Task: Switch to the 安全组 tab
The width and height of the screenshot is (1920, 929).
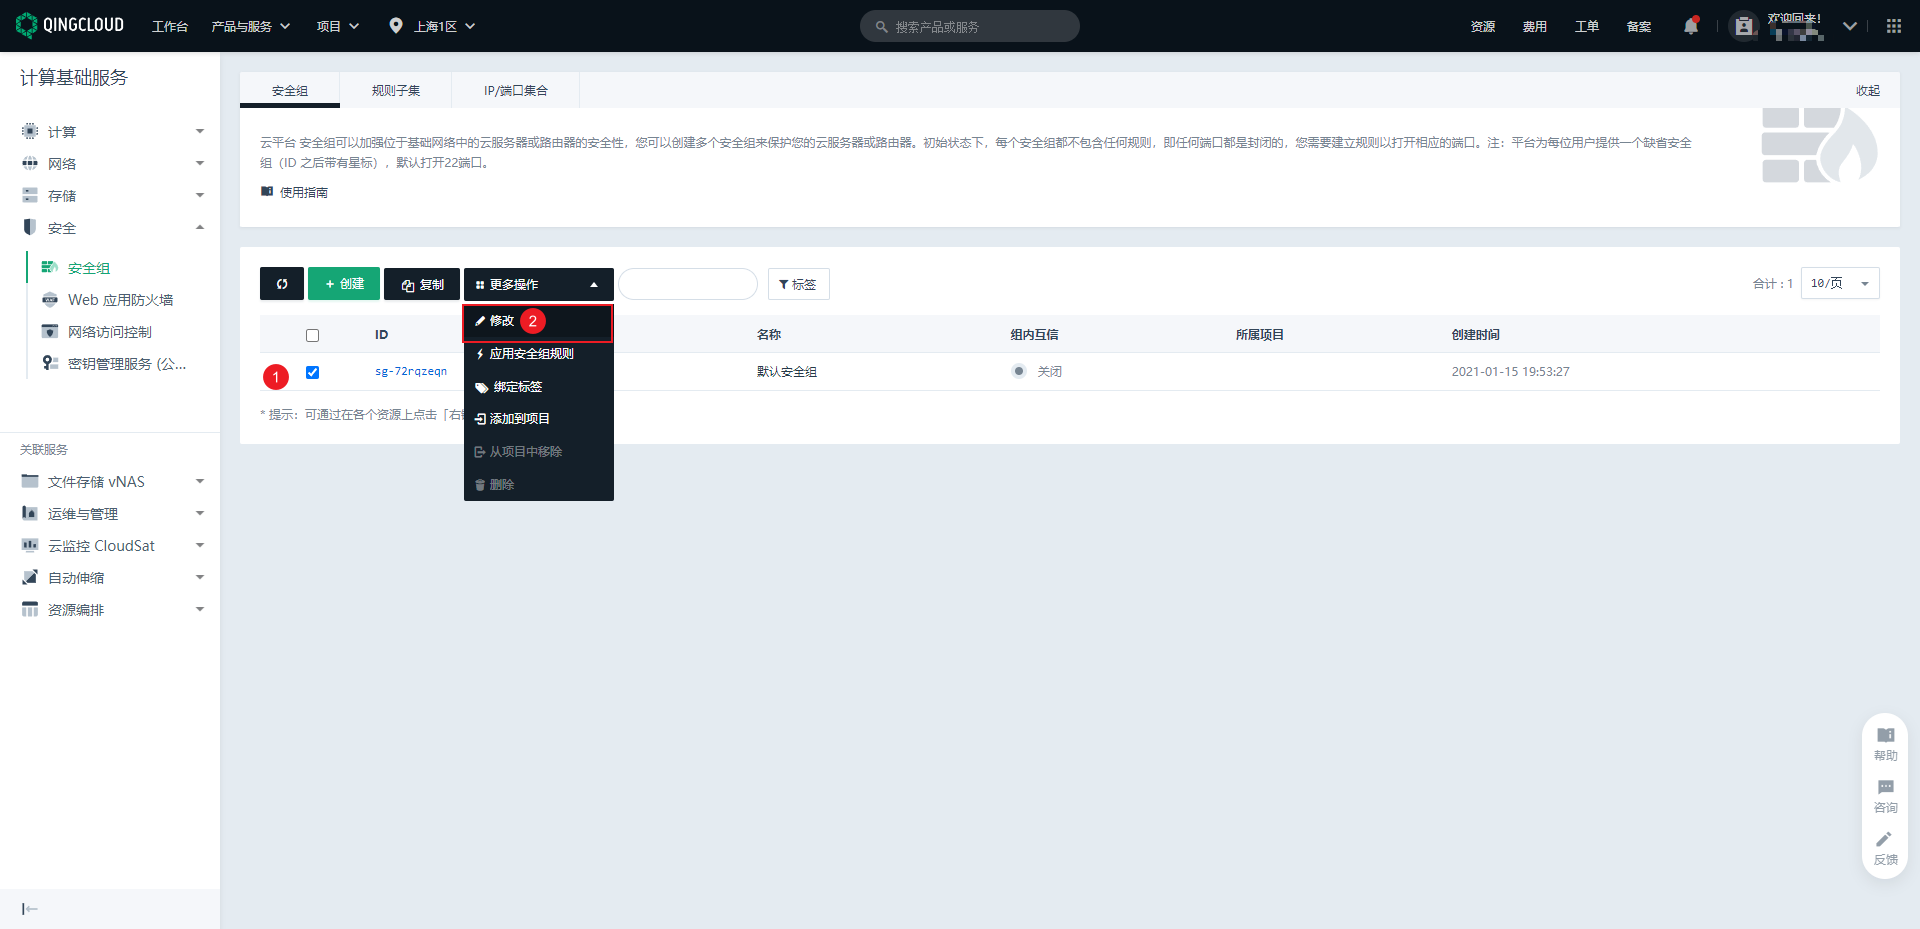Action: tap(290, 90)
